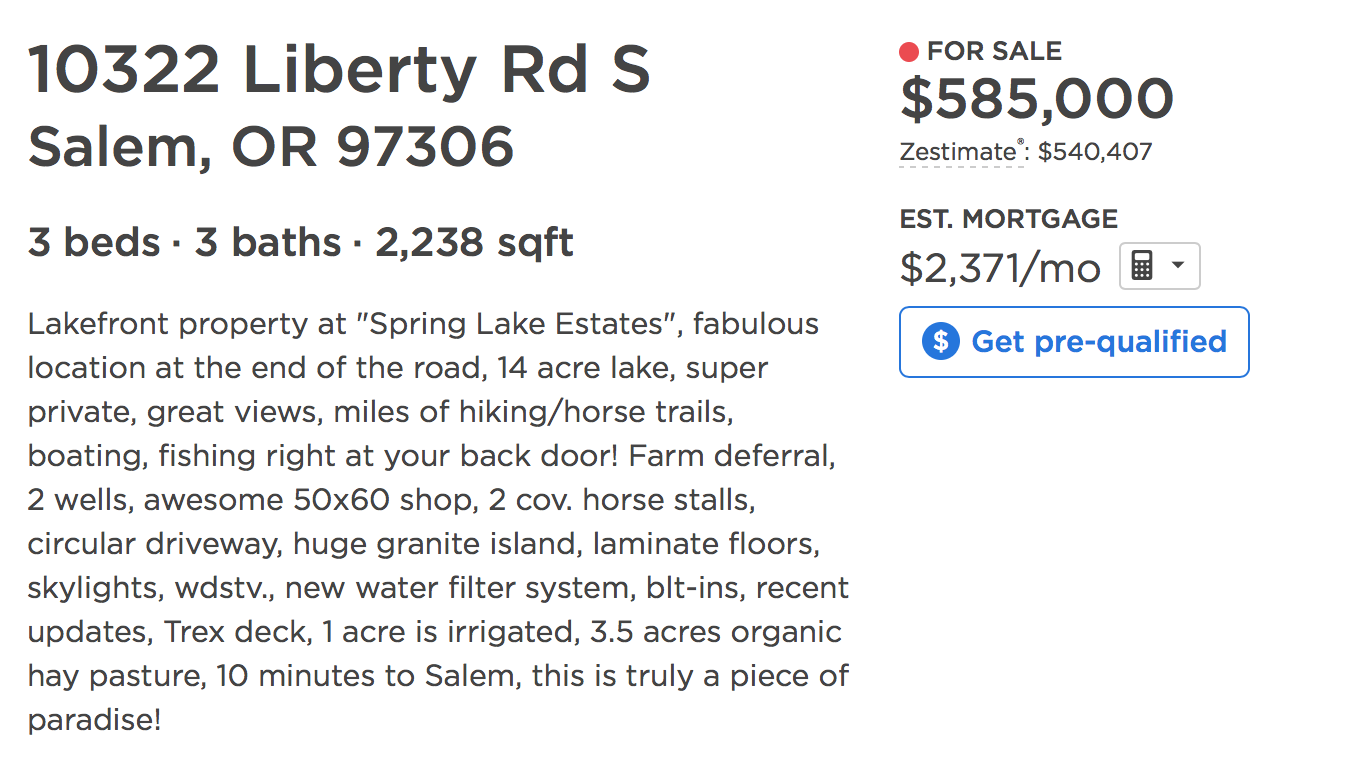The width and height of the screenshot is (1366, 766).
Task: Click the dollar sign icon on pre-qualified button
Action: click(940, 342)
